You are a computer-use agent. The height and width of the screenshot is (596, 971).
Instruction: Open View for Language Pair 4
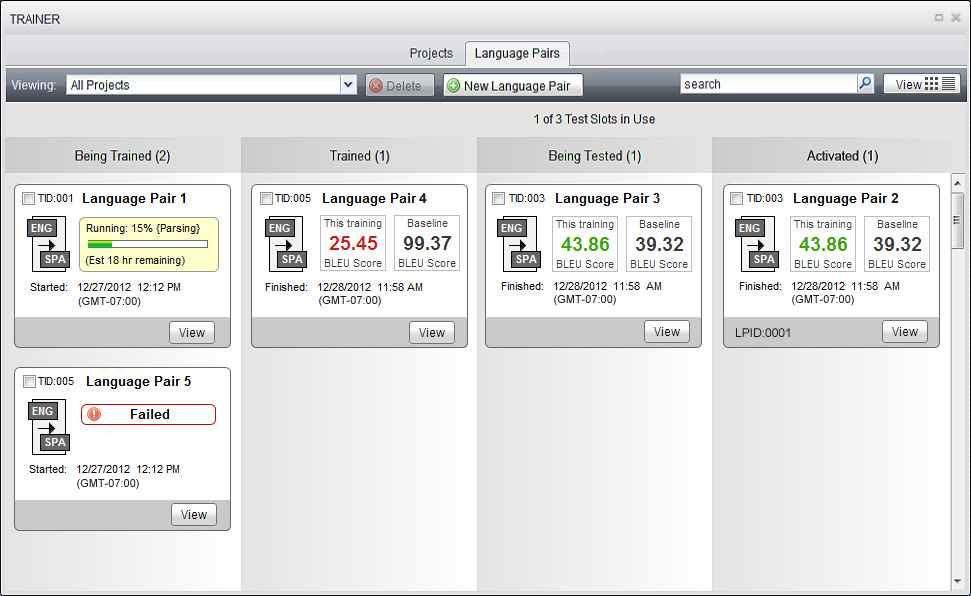(432, 333)
